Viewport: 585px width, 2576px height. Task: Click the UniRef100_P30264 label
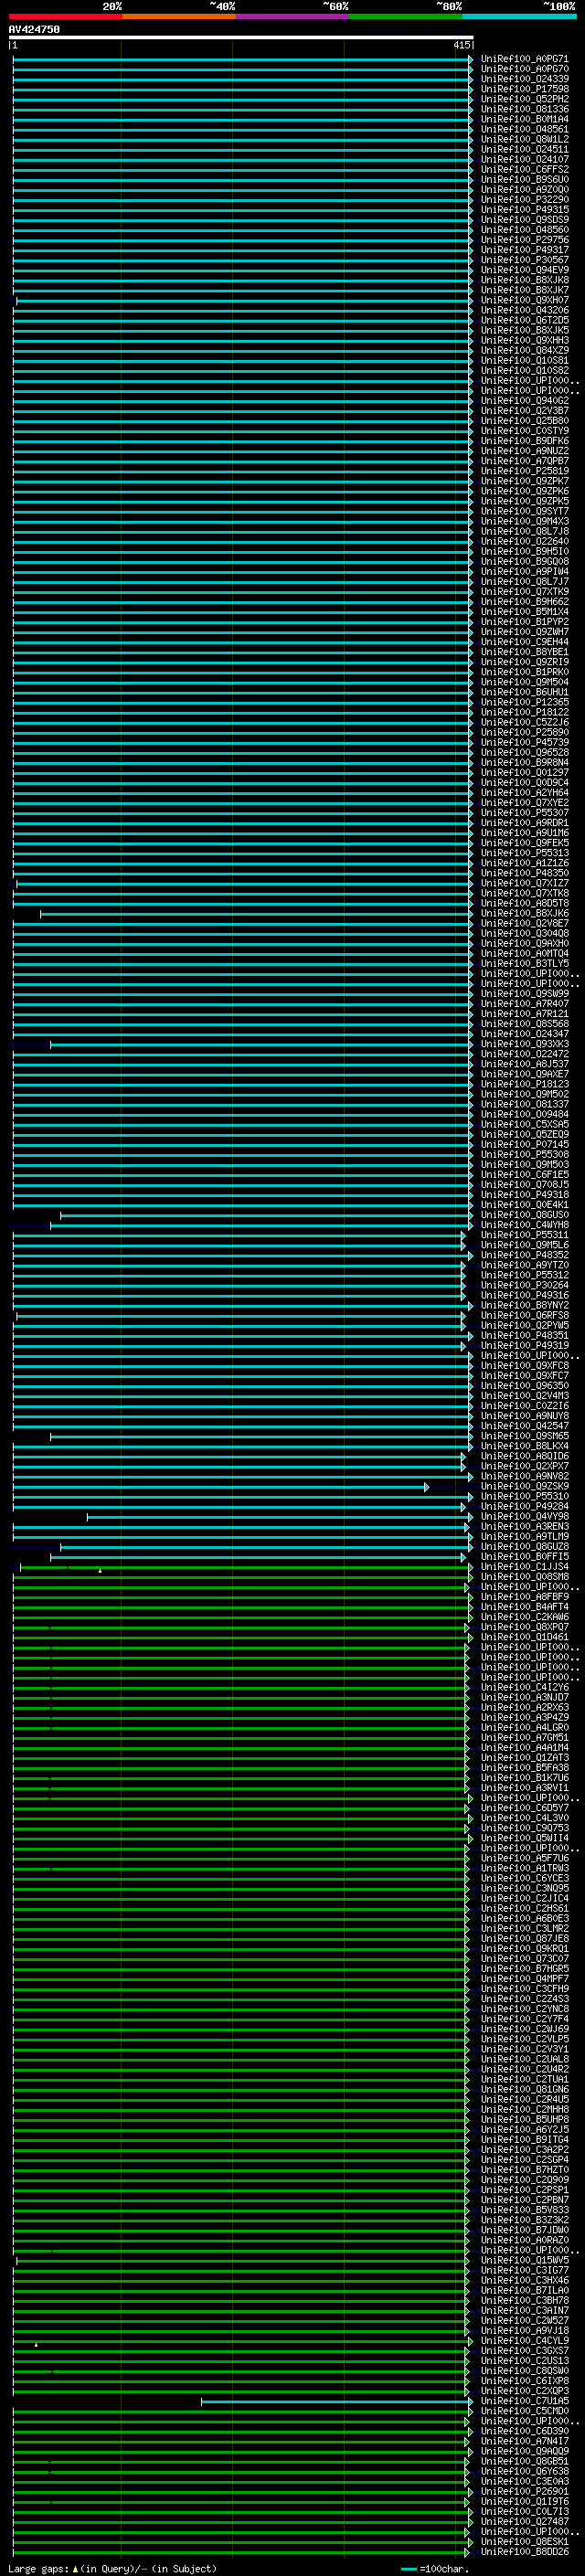click(525, 1285)
